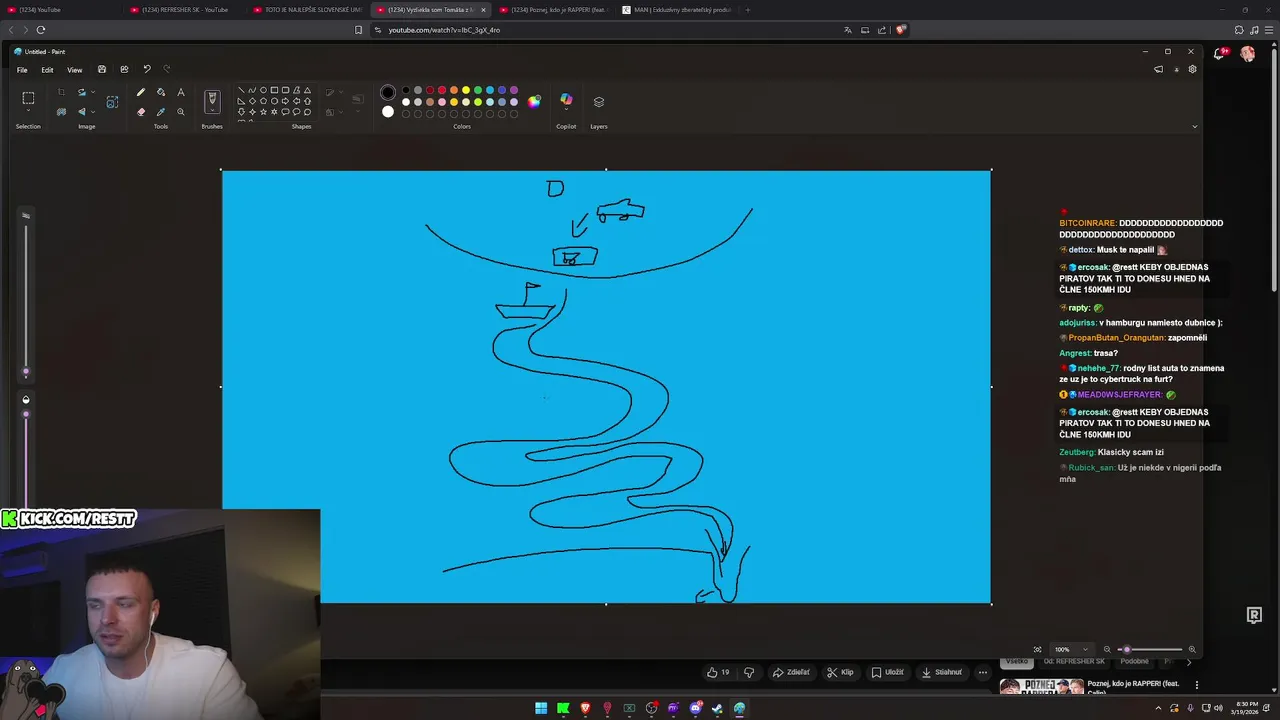Select the white Color 2 circle
1280x720 pixels.
click(x=388, y=111)
